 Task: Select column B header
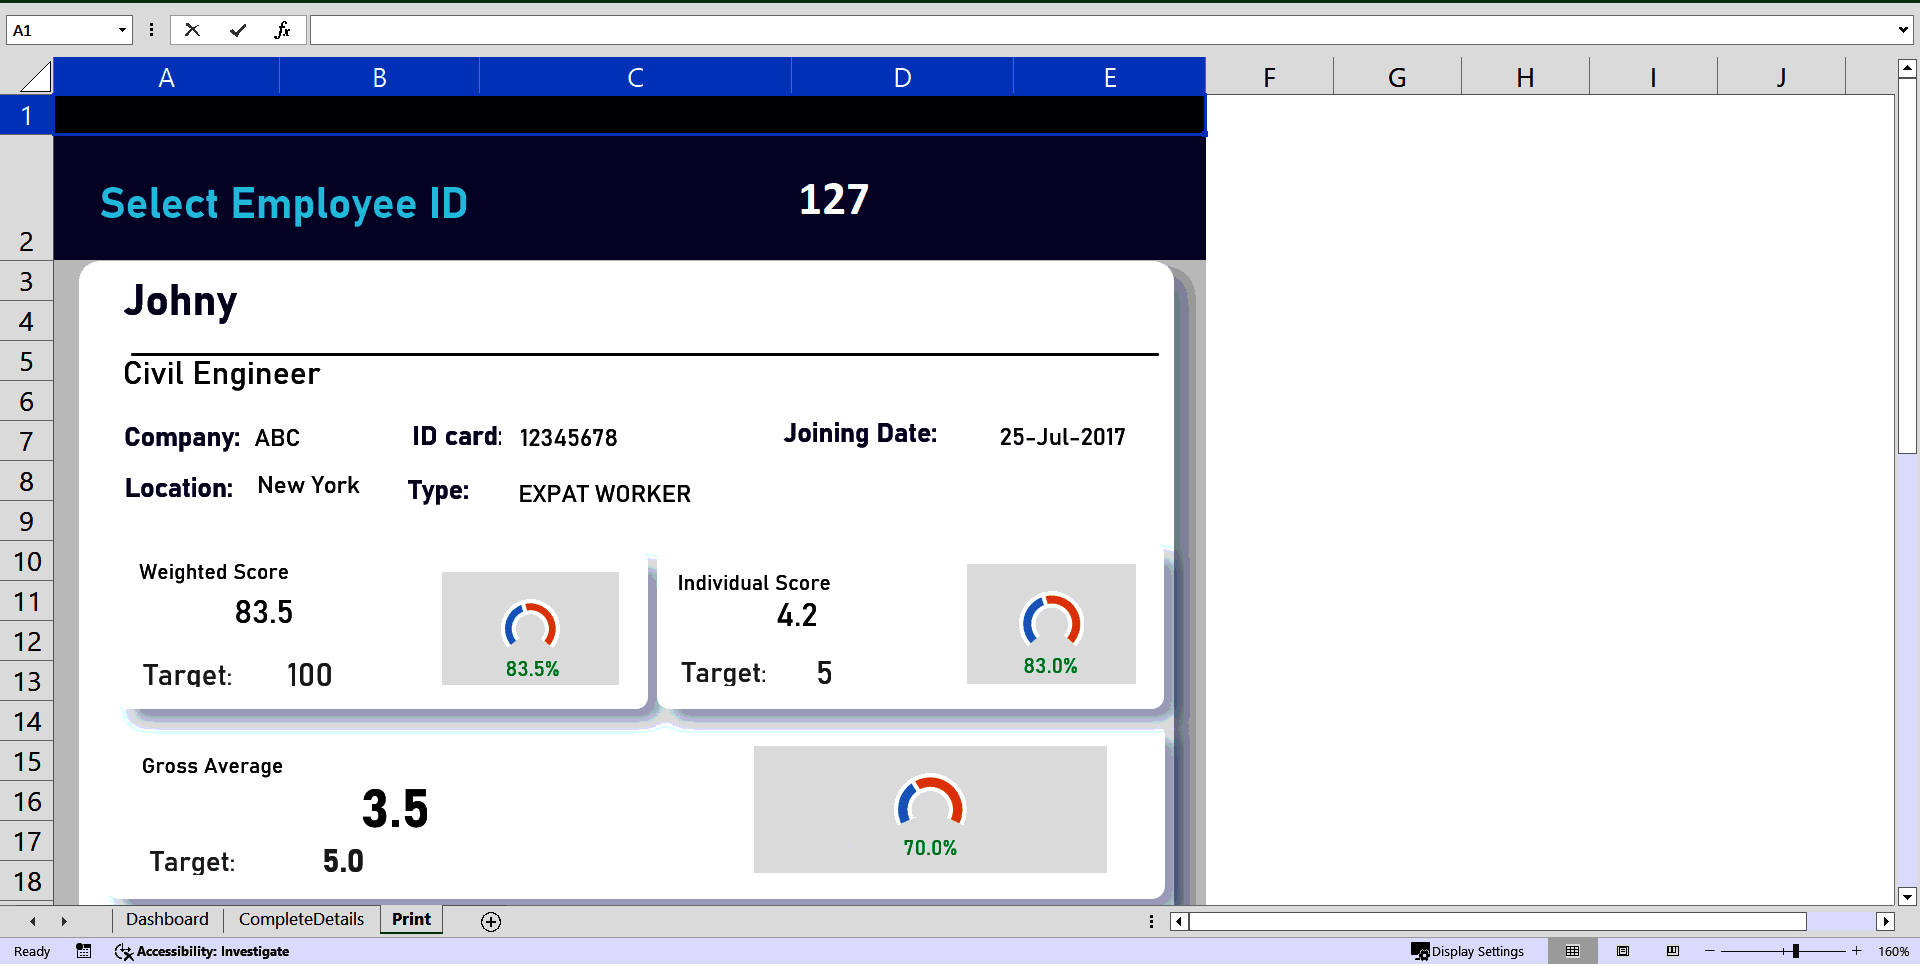coord(380,77)
